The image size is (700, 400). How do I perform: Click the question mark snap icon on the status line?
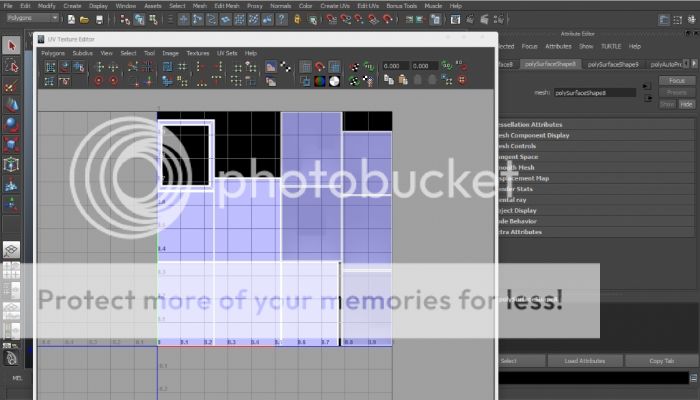click(x=281, y=19)
